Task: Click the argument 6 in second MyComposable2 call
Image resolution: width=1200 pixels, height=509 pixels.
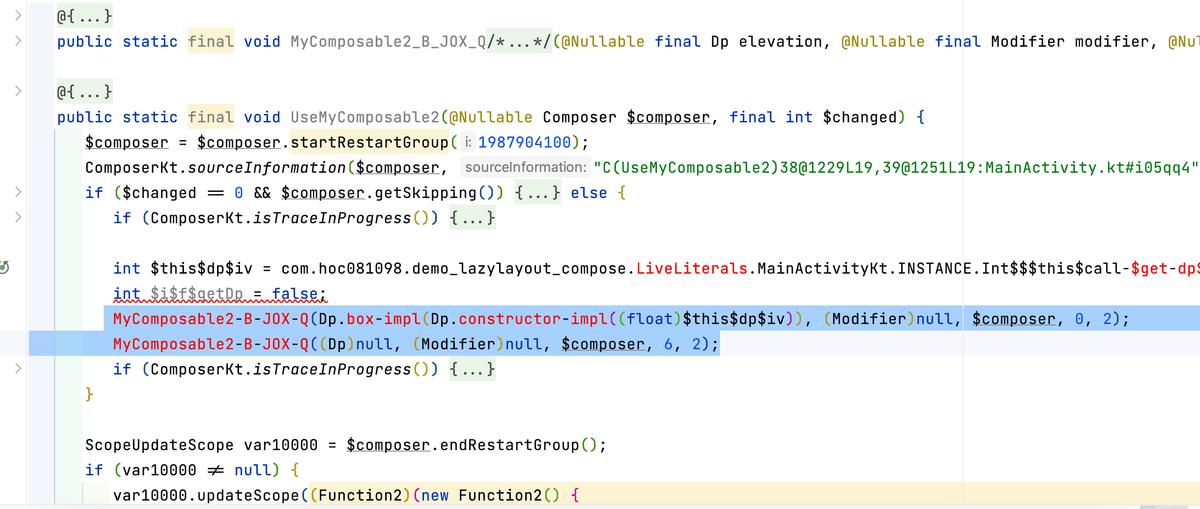Action: pos(667,344)
